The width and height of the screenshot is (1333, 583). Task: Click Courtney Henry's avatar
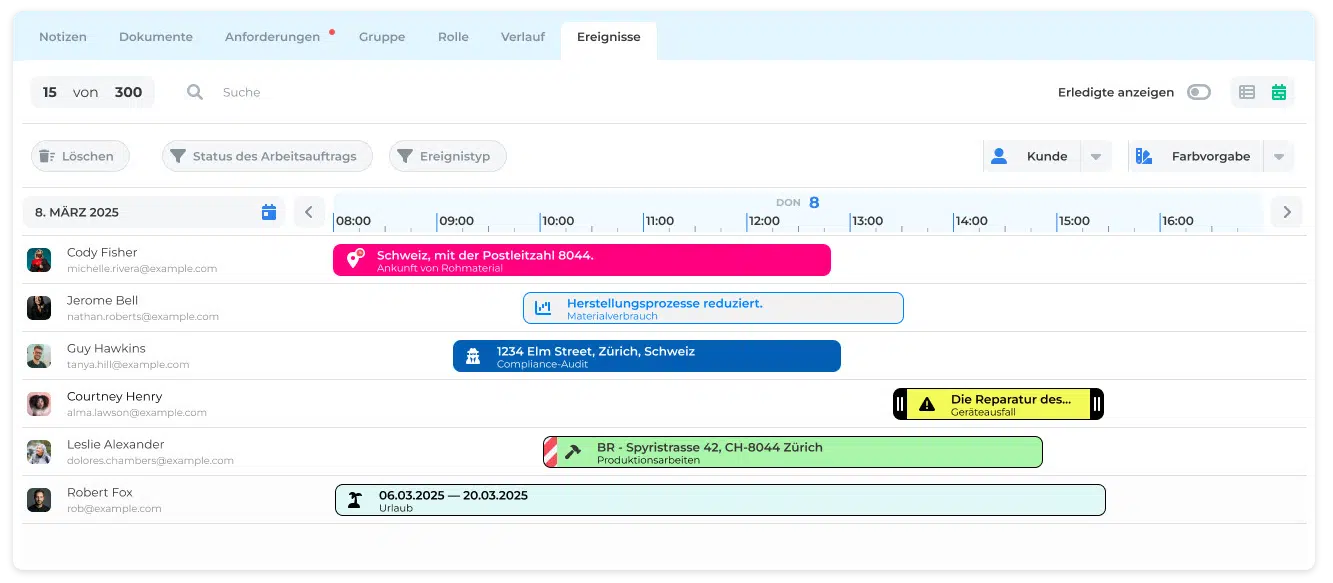click(39, 404)
